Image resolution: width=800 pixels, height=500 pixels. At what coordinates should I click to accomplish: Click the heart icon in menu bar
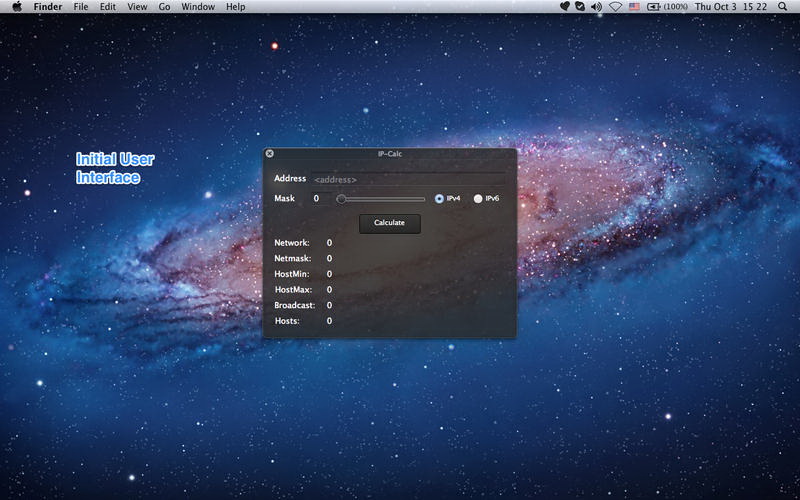click(565, 7)
